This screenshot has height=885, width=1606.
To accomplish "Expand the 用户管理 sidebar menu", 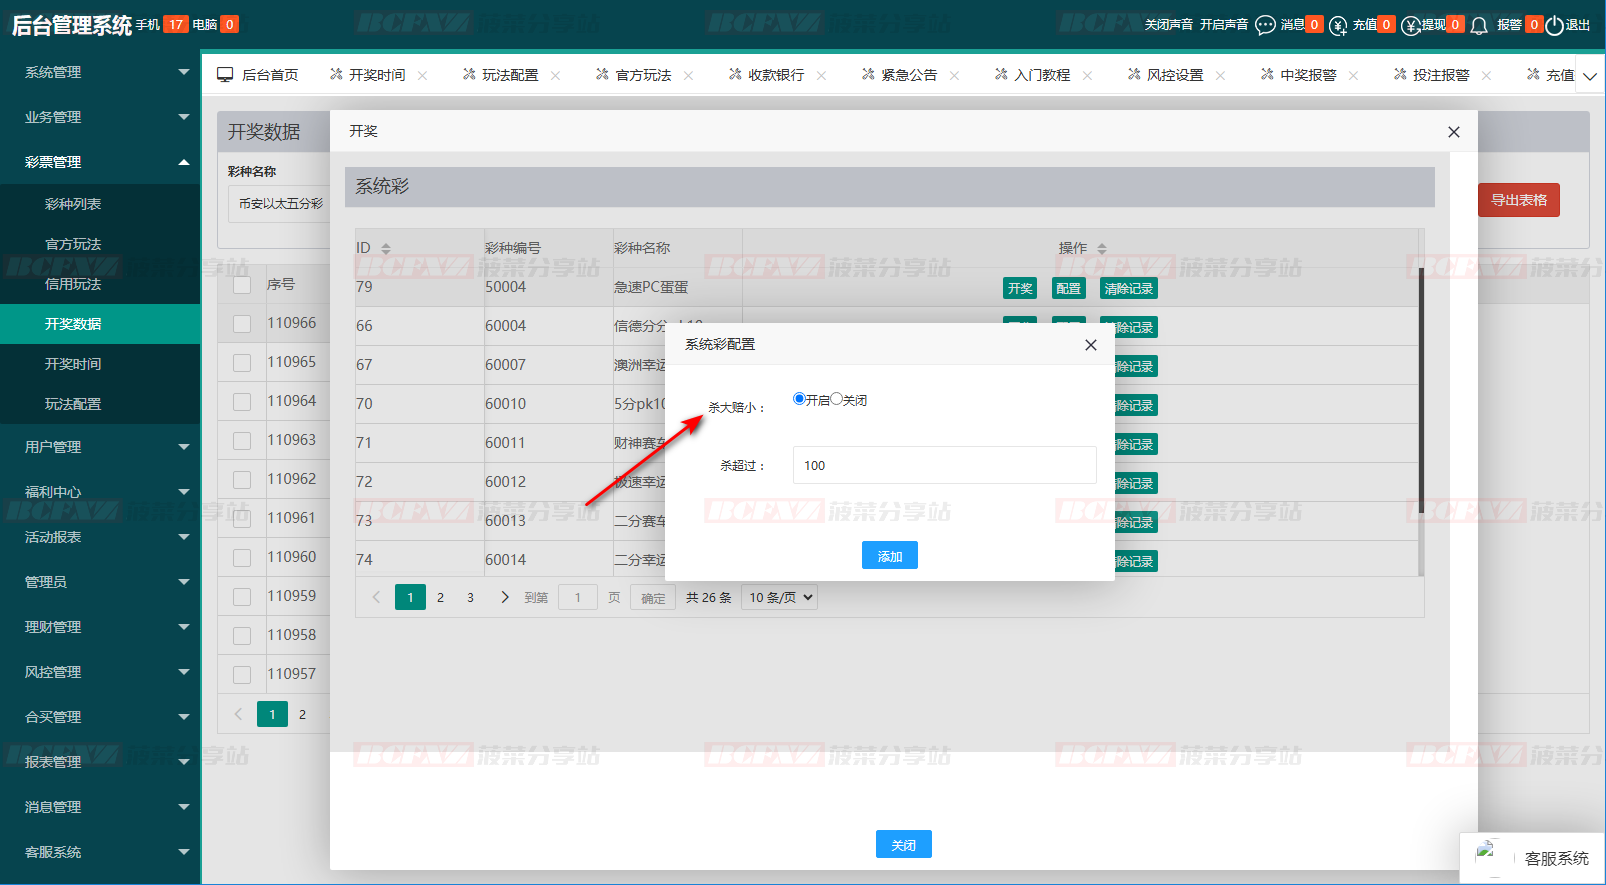I will [100, 447].
